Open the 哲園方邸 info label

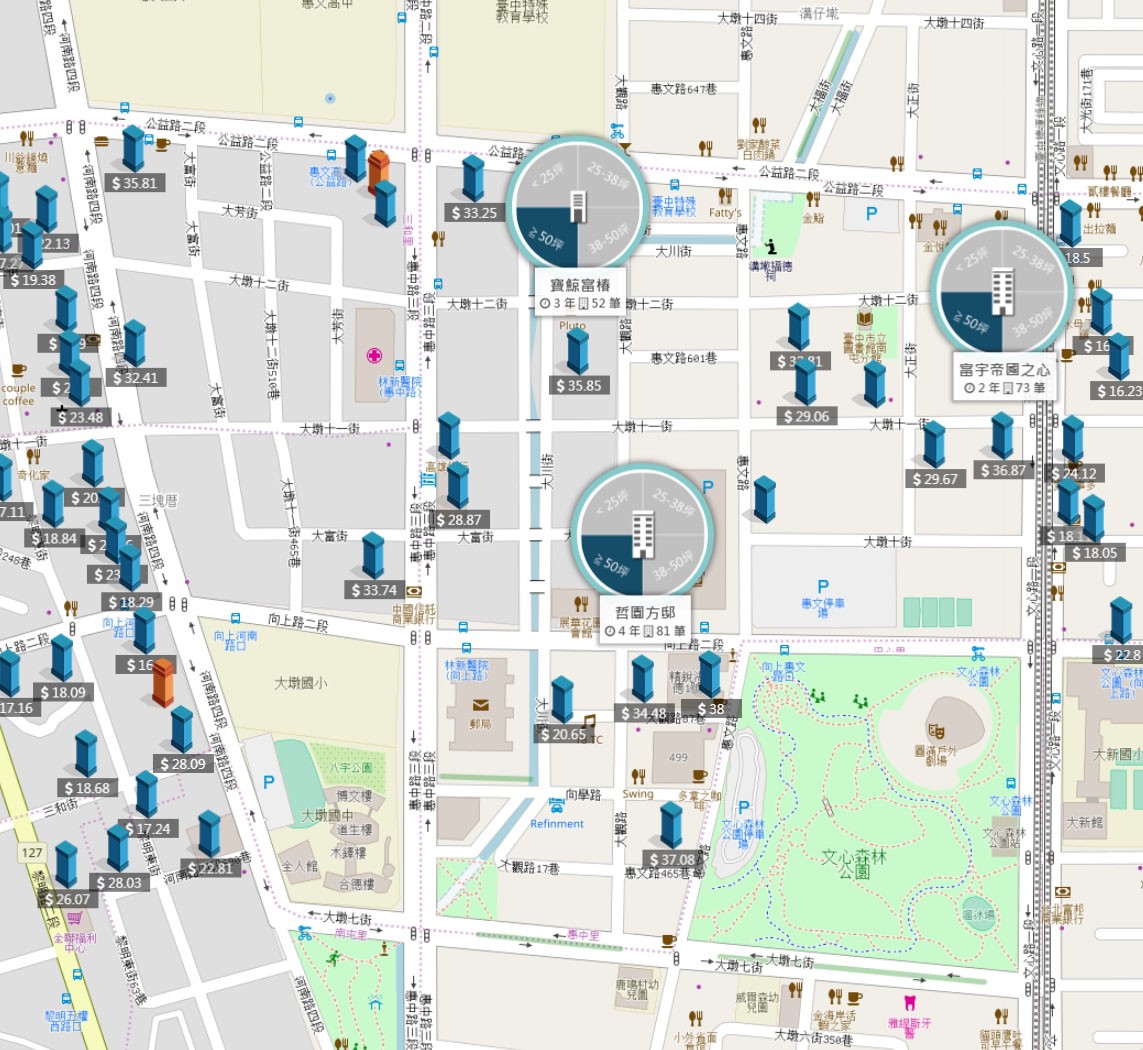pos(645,621)
